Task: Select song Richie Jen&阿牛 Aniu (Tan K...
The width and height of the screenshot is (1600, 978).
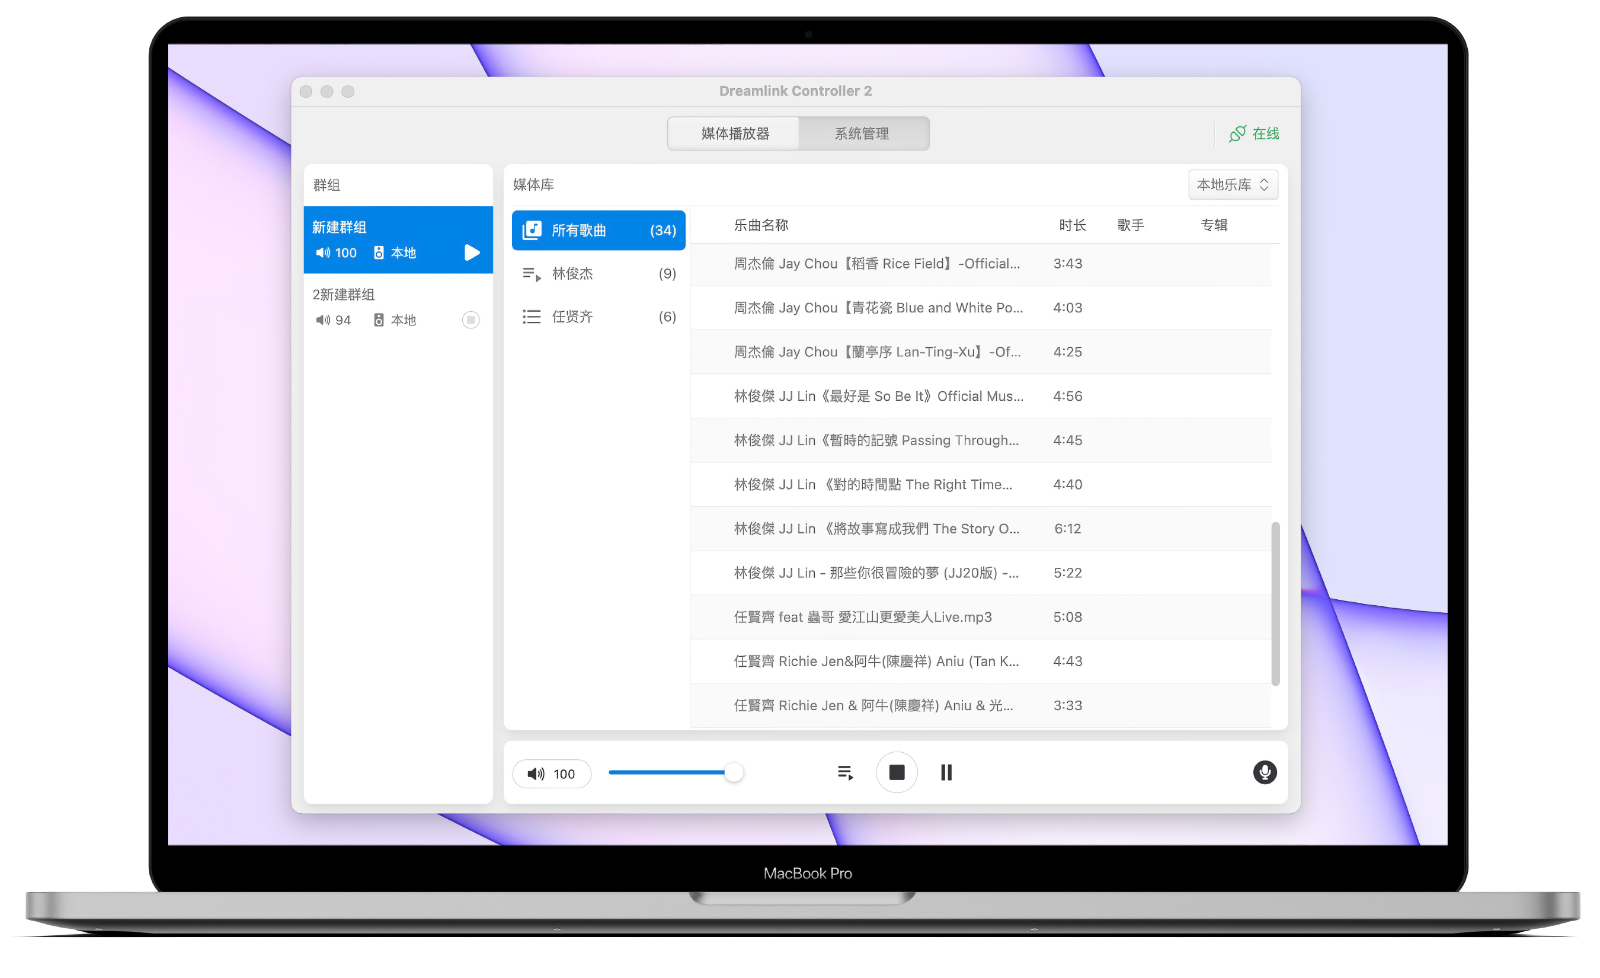Action: tap(980, 661)
